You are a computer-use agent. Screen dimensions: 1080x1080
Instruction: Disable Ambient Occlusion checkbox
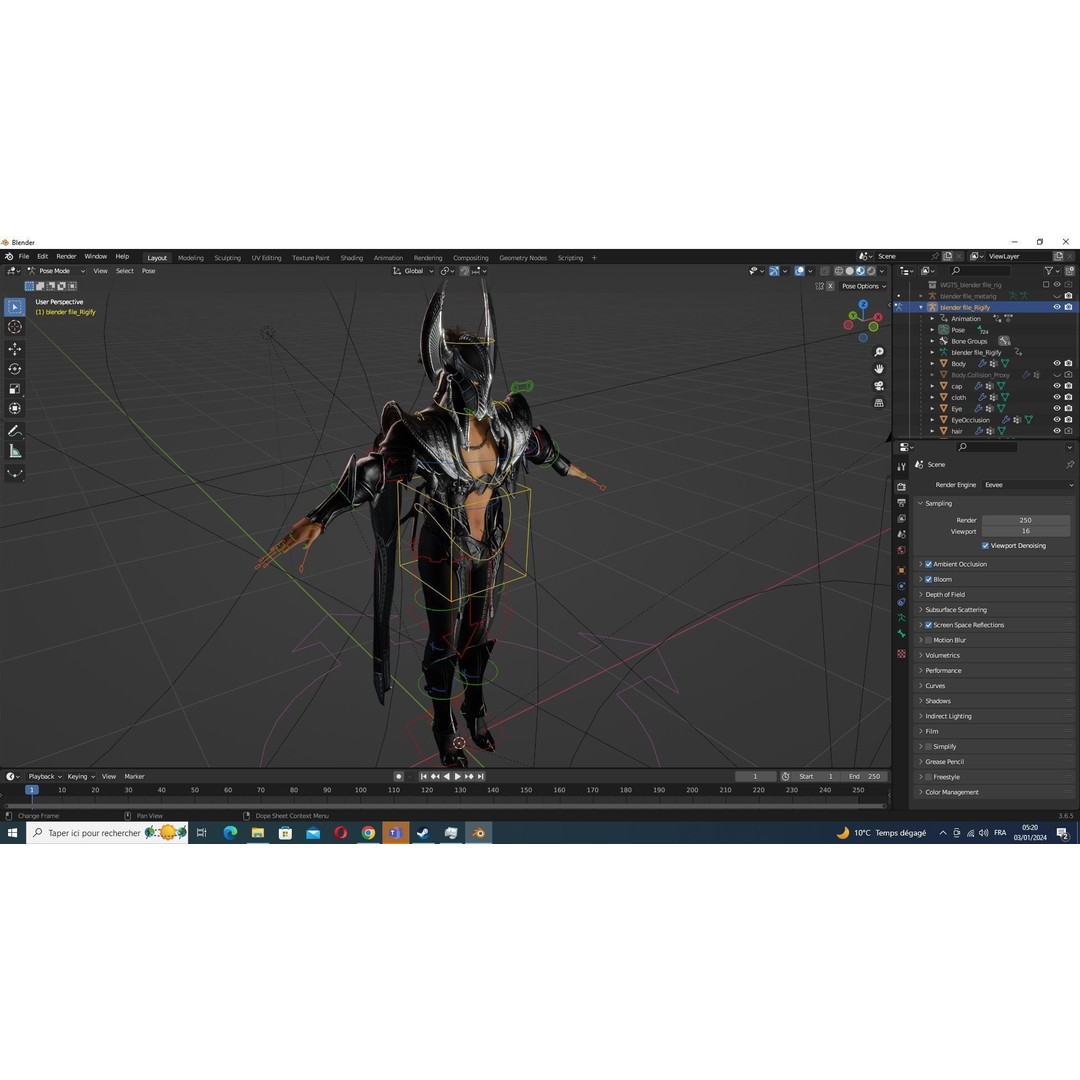(928, 564)
